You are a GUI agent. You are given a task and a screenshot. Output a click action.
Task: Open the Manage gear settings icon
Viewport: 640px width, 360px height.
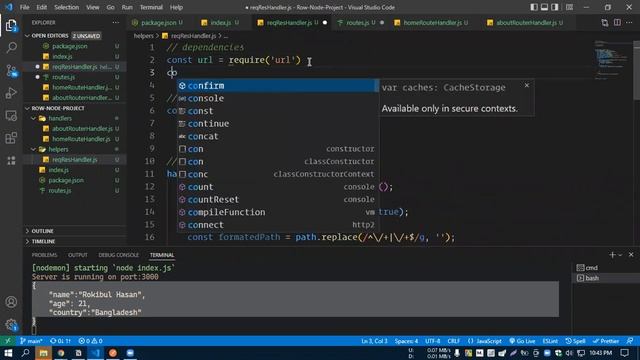point(11,325)
